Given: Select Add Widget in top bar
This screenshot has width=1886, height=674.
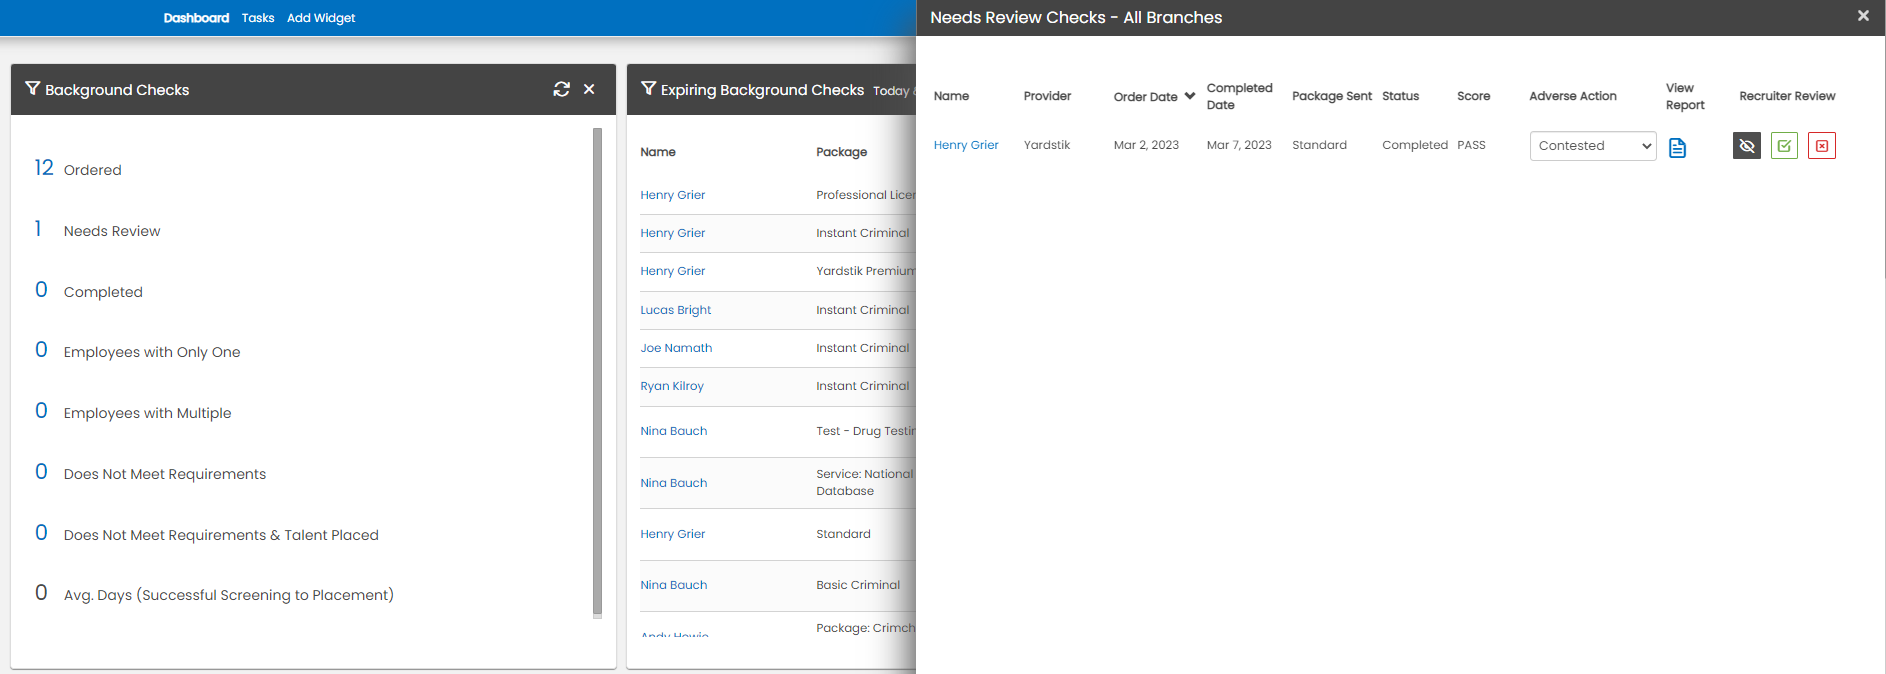Looking at the screenshot, I should pos(321,18).
